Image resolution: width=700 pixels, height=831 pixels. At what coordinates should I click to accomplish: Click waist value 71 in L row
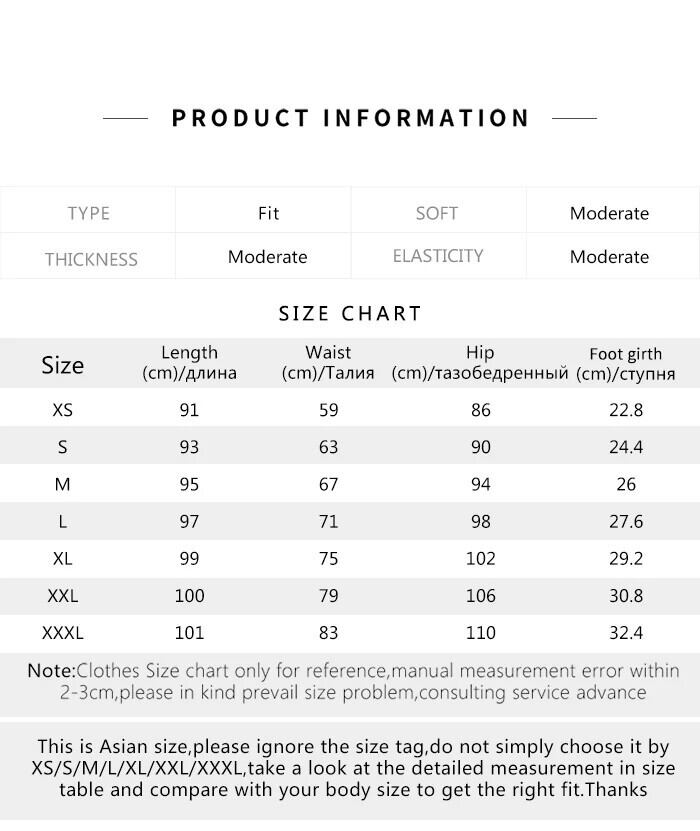[328, 521]
